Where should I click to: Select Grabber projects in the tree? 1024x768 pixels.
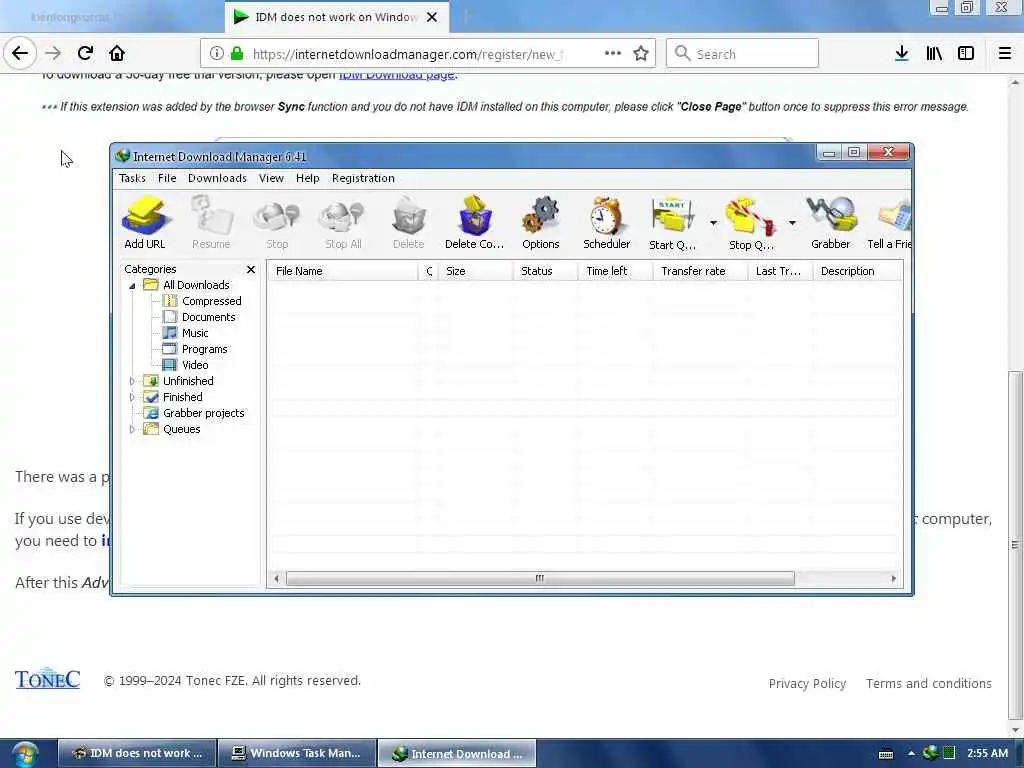(194, 413)
